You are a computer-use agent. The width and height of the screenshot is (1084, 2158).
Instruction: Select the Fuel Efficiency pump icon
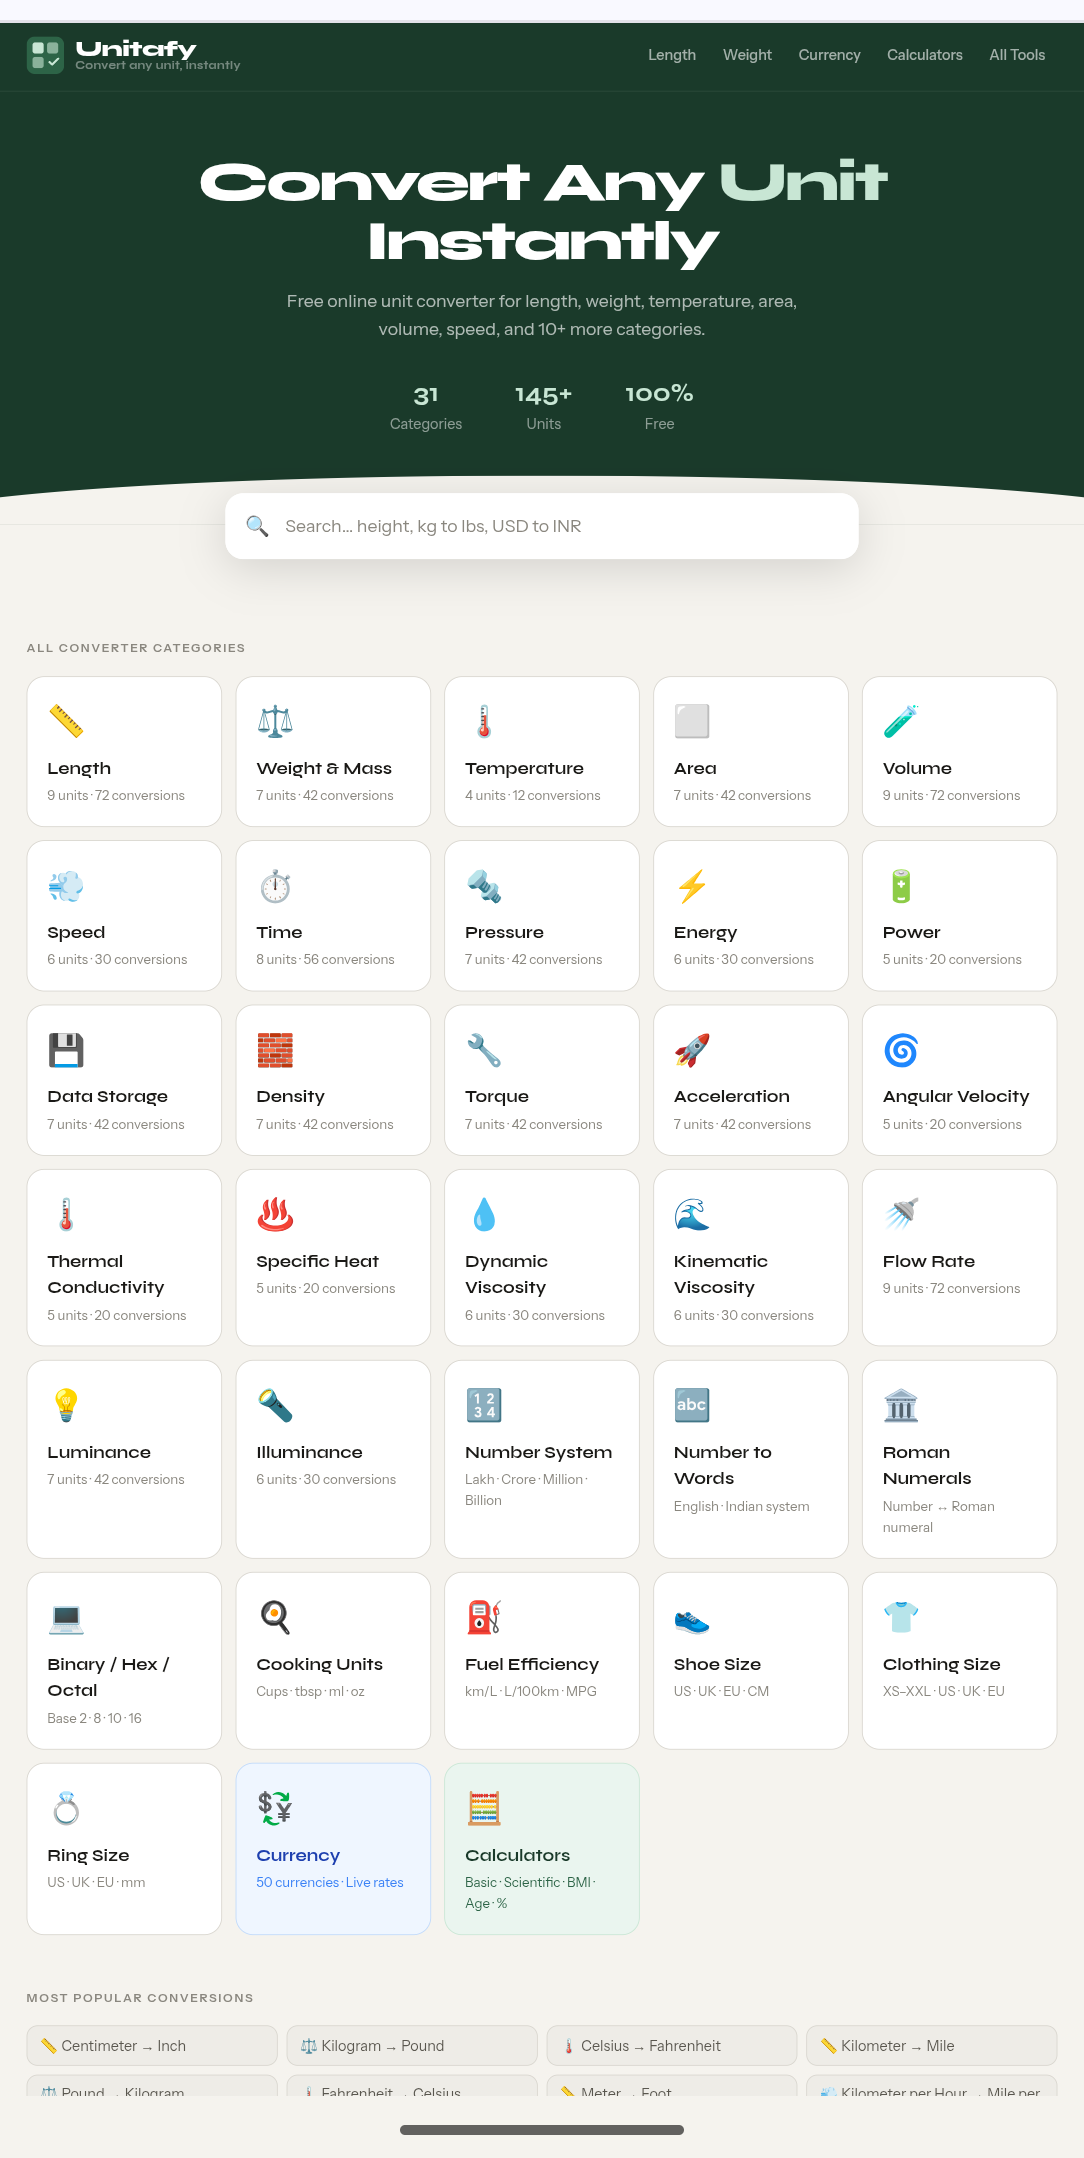(x=484, y=1617)
